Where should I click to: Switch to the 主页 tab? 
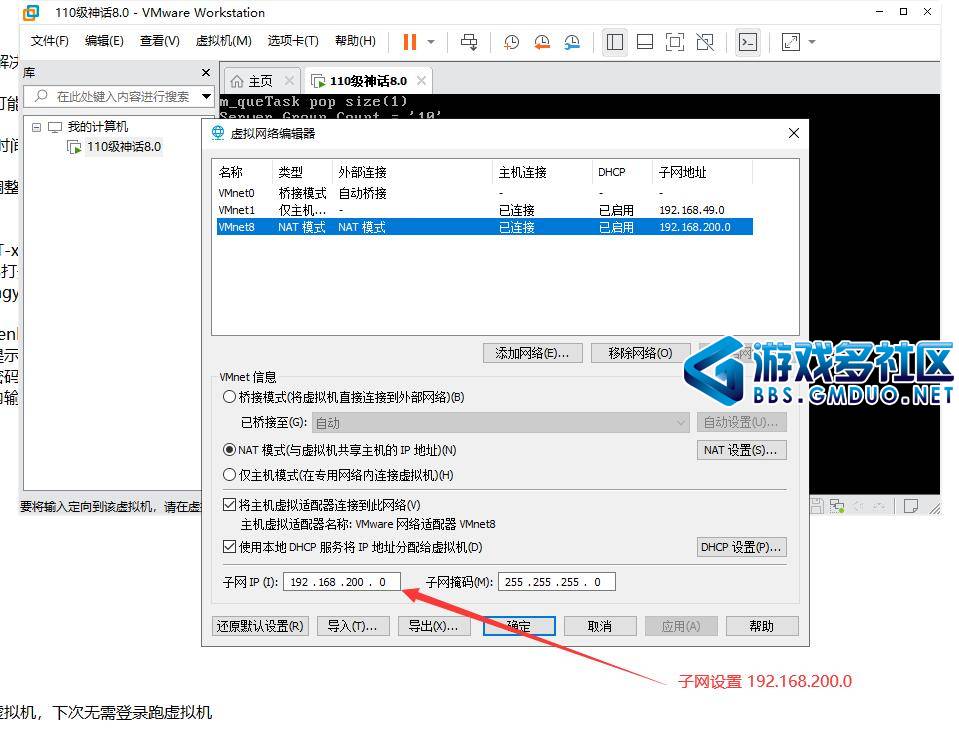pos(260,81)
